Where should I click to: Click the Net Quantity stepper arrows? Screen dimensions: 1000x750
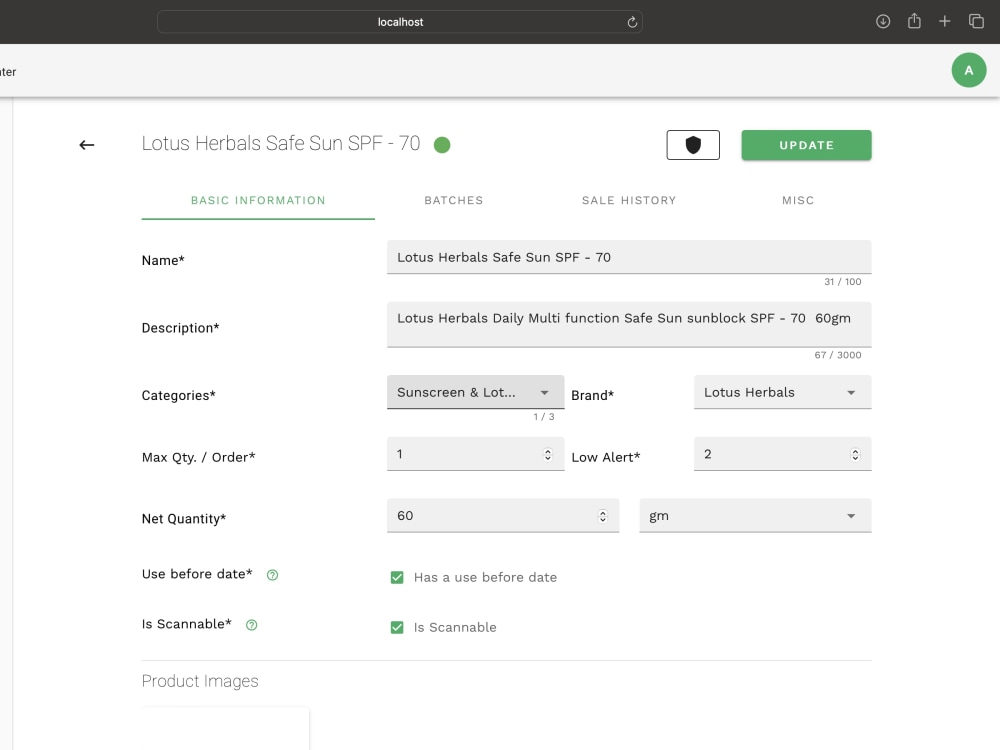[603, 516]
